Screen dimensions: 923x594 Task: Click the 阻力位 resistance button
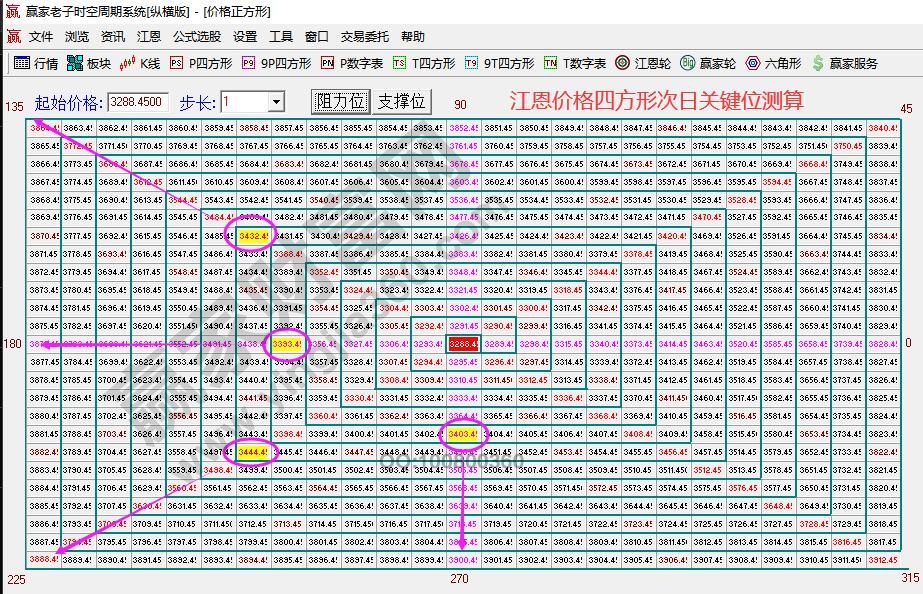point(342,100)
